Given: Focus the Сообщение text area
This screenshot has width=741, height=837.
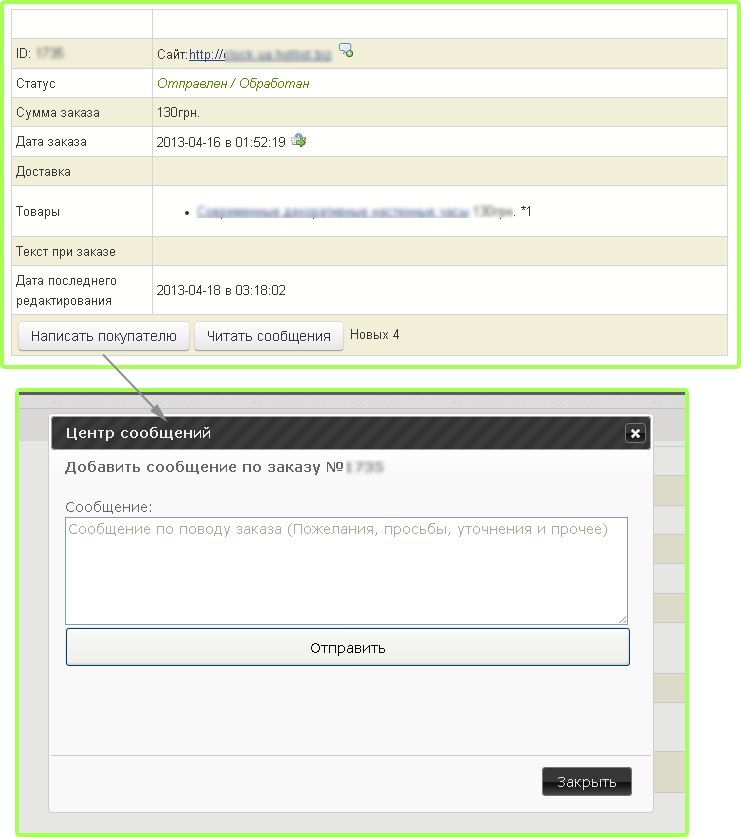Looking at the screenshot, I should 346,570.
